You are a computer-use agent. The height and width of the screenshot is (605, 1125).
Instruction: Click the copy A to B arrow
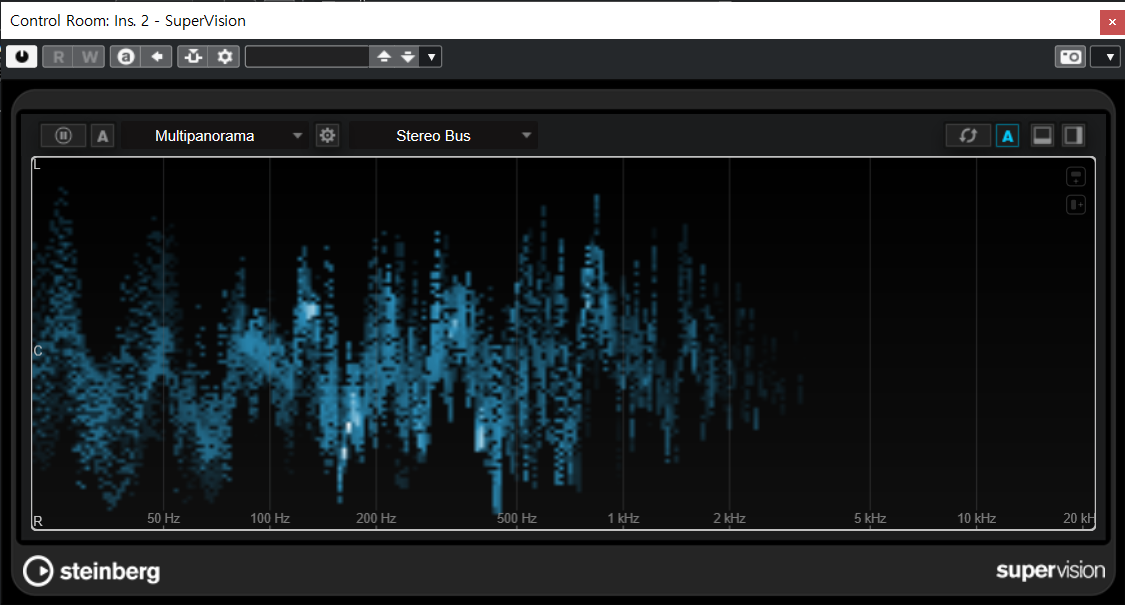[156, 57]
